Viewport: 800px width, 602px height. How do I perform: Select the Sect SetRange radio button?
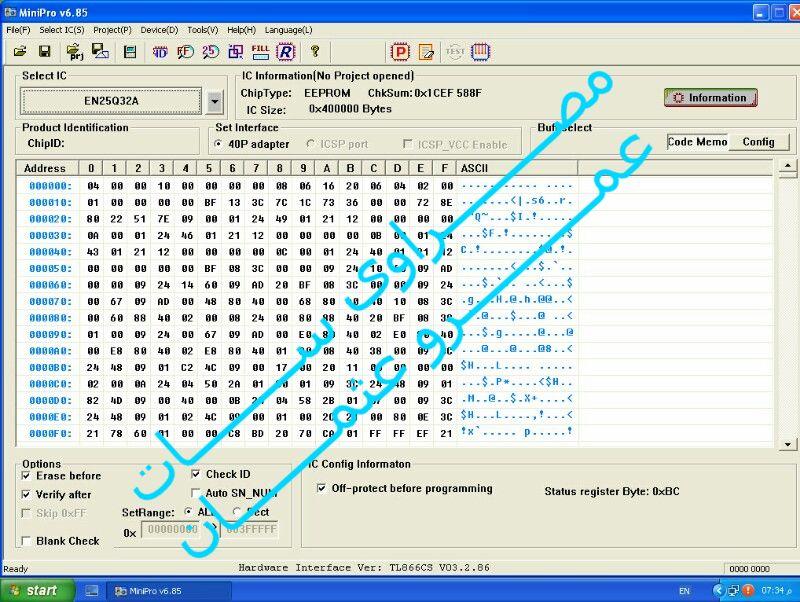[237, 511]
